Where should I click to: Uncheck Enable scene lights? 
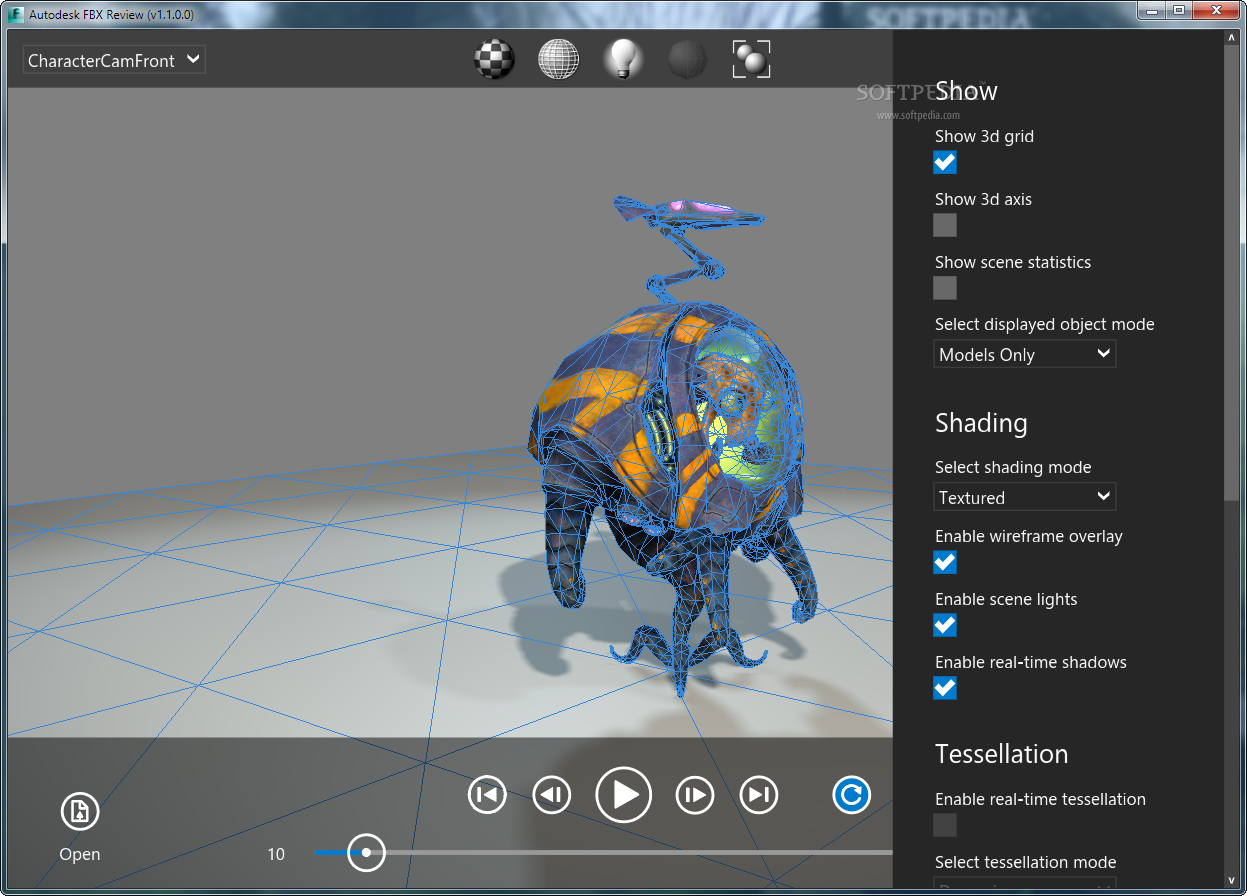point(945,625)
